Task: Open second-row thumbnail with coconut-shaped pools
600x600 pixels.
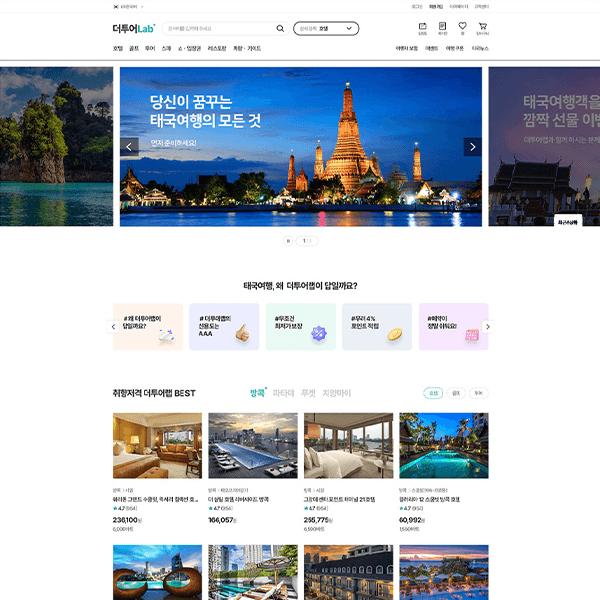Action: click(157, 572)
